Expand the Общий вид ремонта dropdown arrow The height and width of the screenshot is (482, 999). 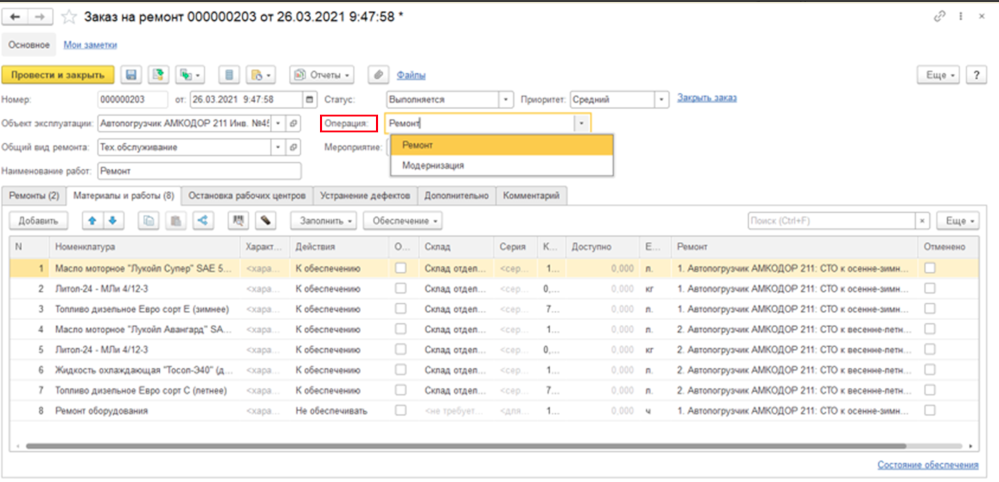click(x=279, y=147)
